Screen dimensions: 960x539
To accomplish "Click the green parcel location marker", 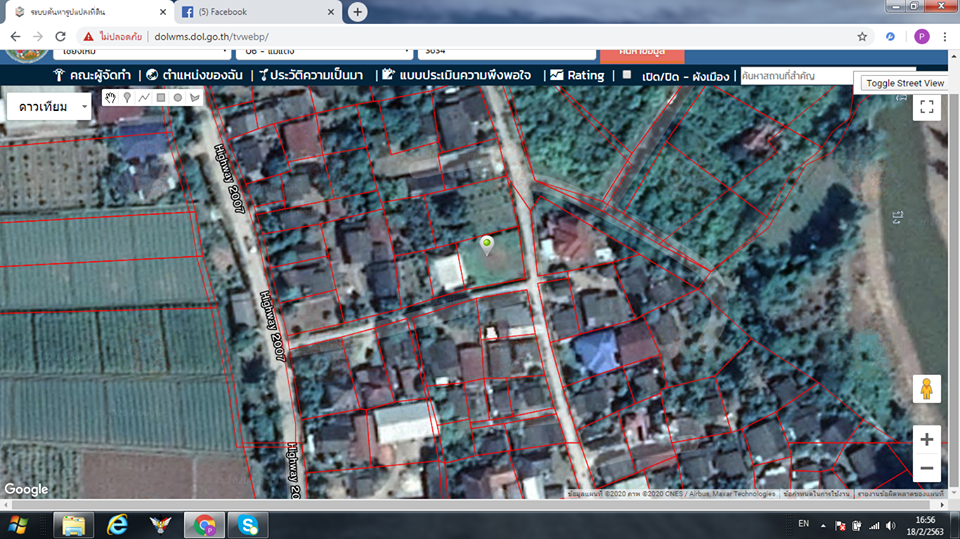I will (487, 244).
